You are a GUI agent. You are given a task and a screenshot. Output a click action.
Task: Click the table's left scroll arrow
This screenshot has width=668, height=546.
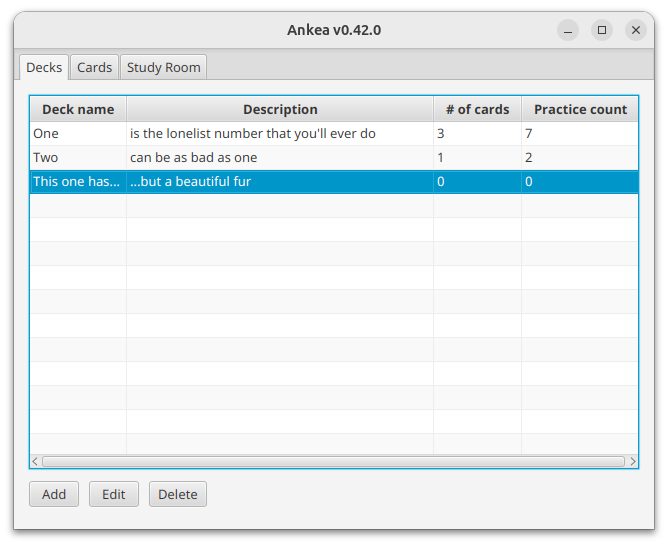click(x=35, y=462)
